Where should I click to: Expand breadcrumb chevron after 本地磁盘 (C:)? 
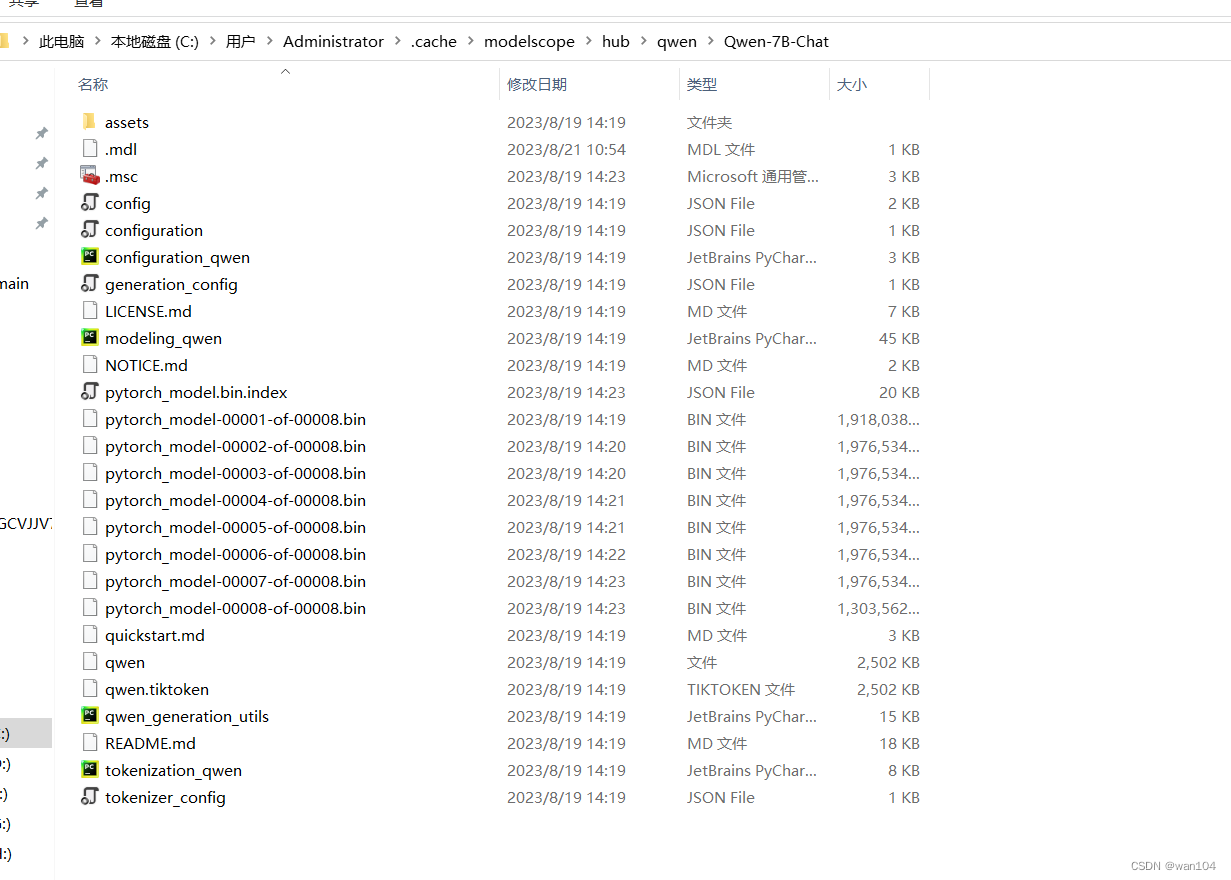click(212, 42)
